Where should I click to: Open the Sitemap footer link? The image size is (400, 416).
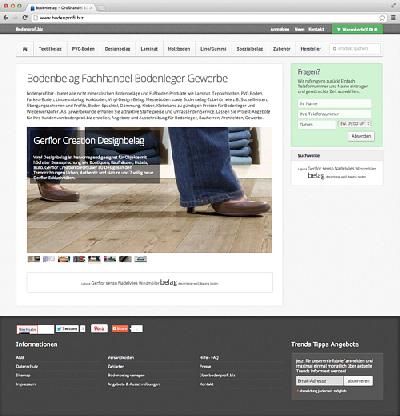pos(23,375)
